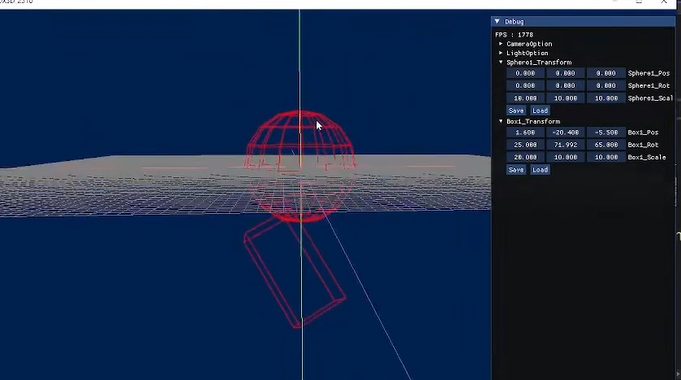Screen dimensions: 681x380
Task: Click Sphere1_Scale X value 10.000
Action: [x=525, y=98]
